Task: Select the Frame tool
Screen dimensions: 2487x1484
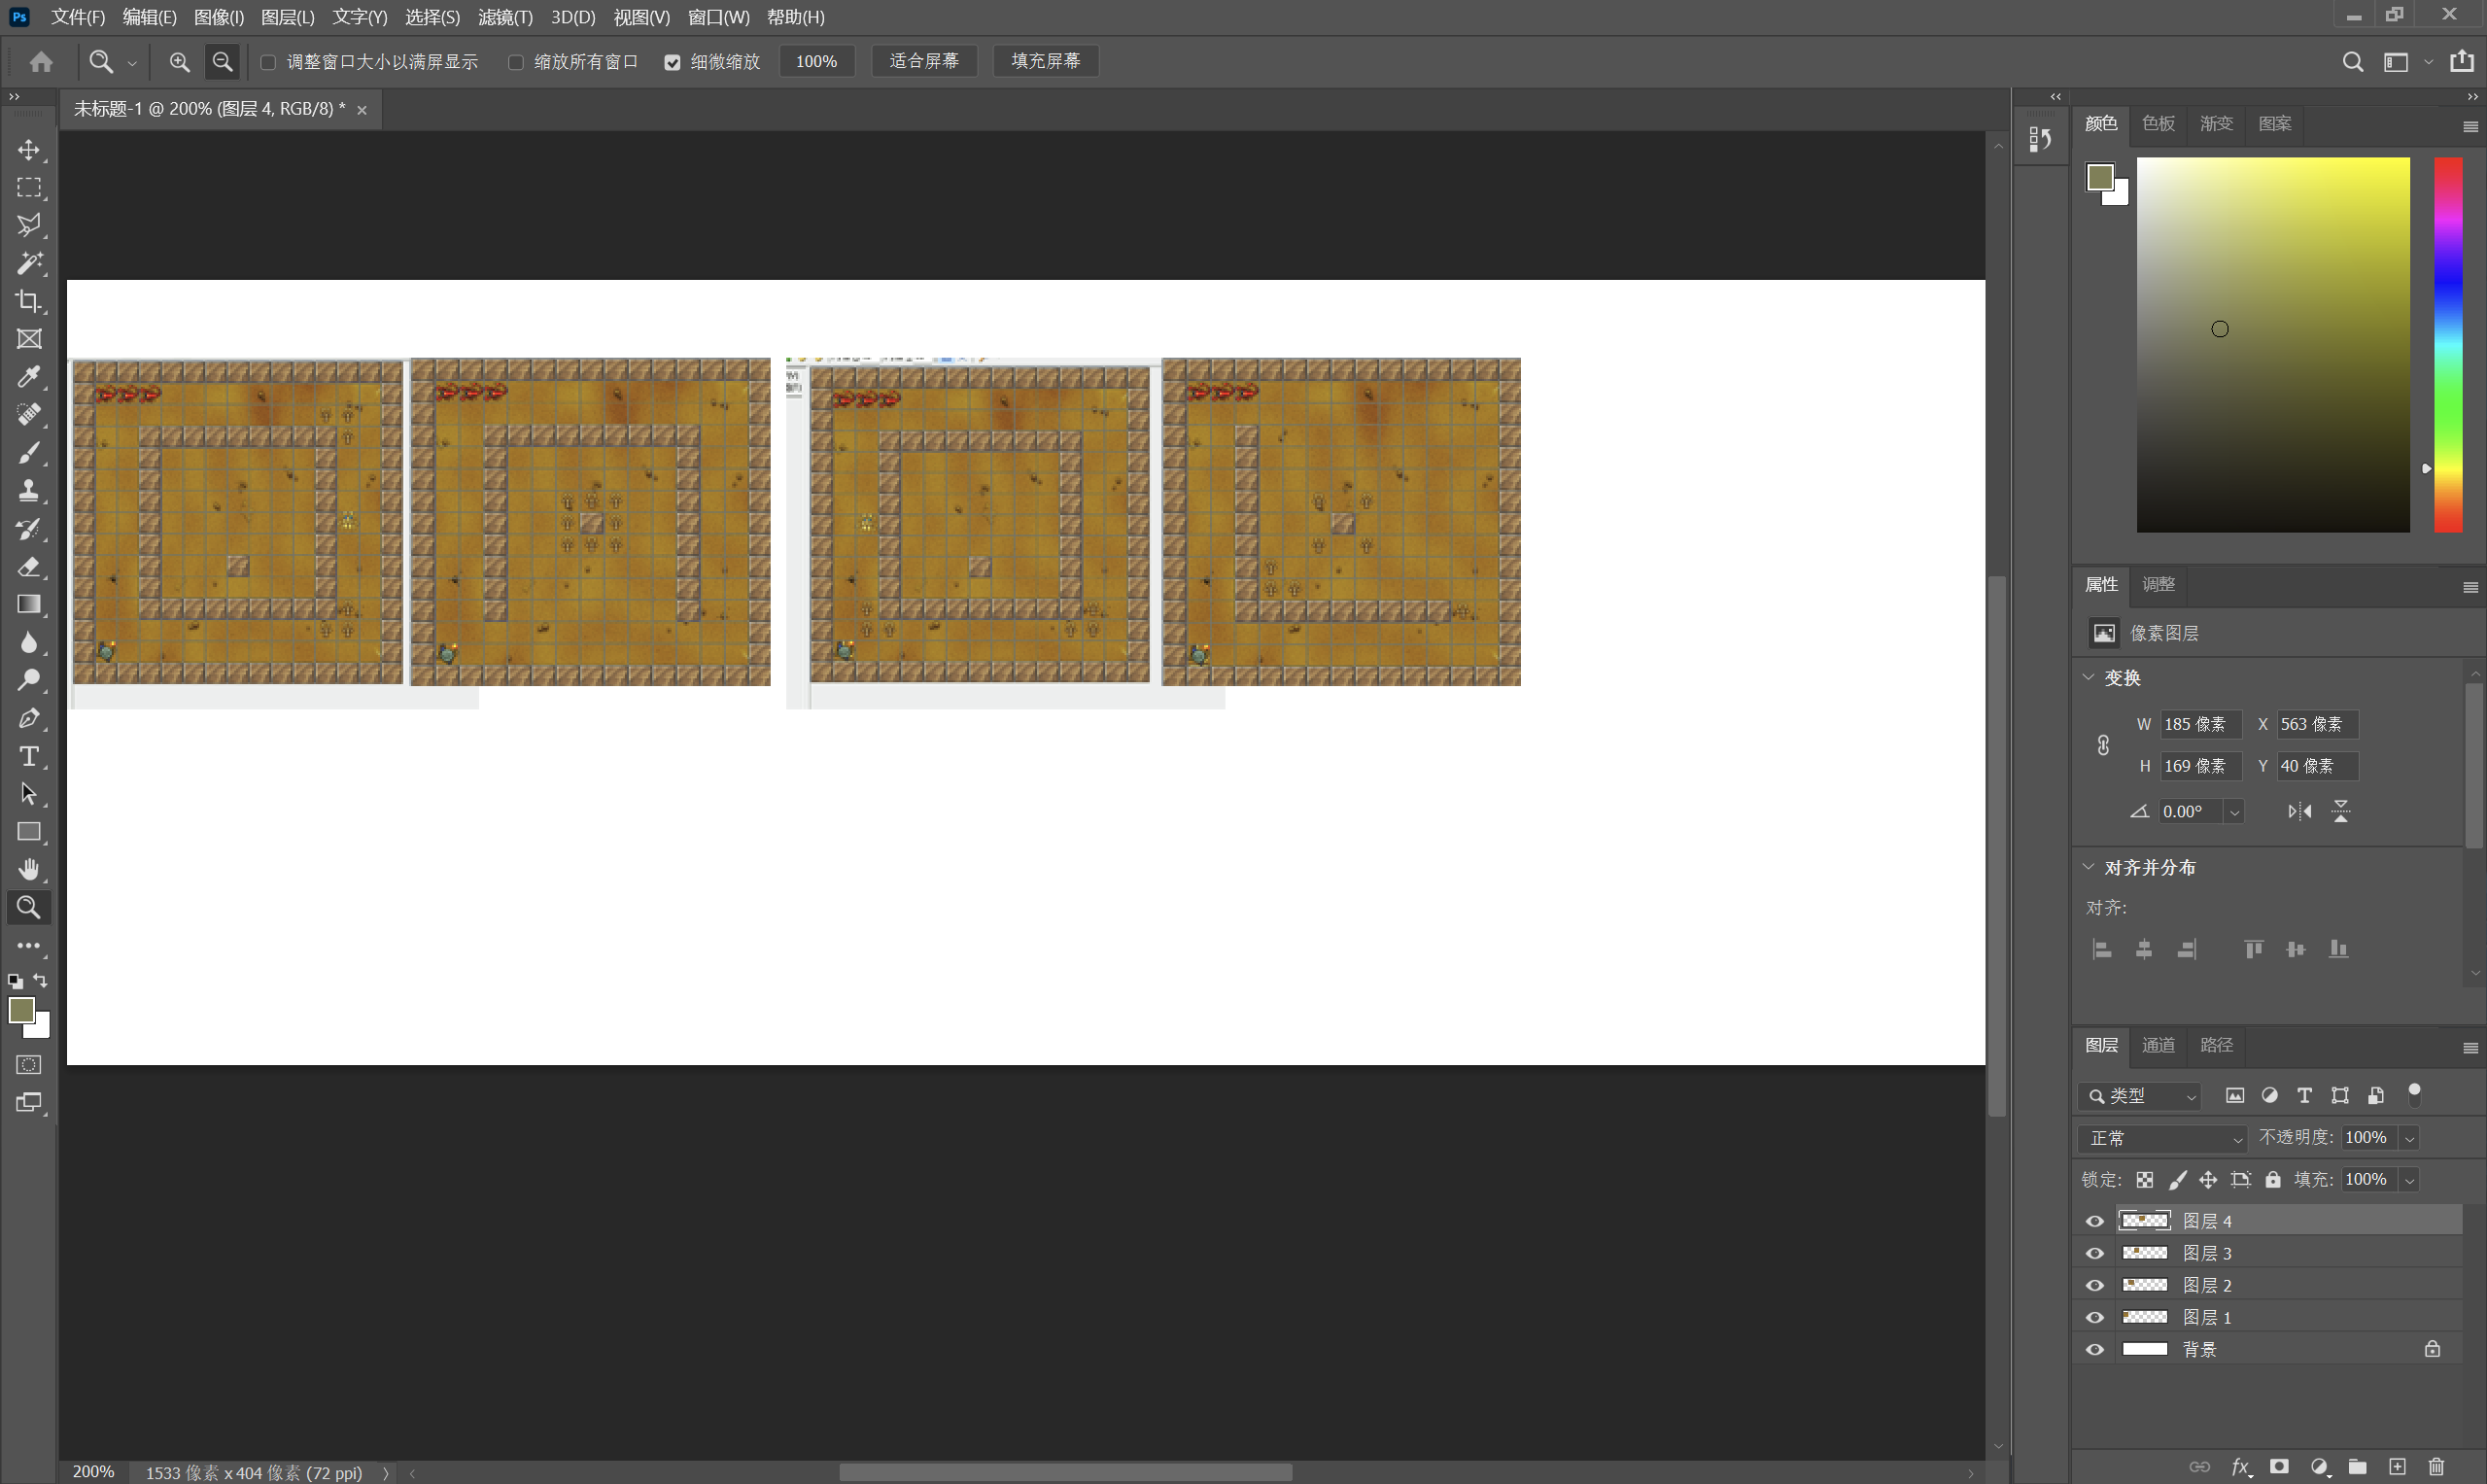Action: tap(29, 339)
